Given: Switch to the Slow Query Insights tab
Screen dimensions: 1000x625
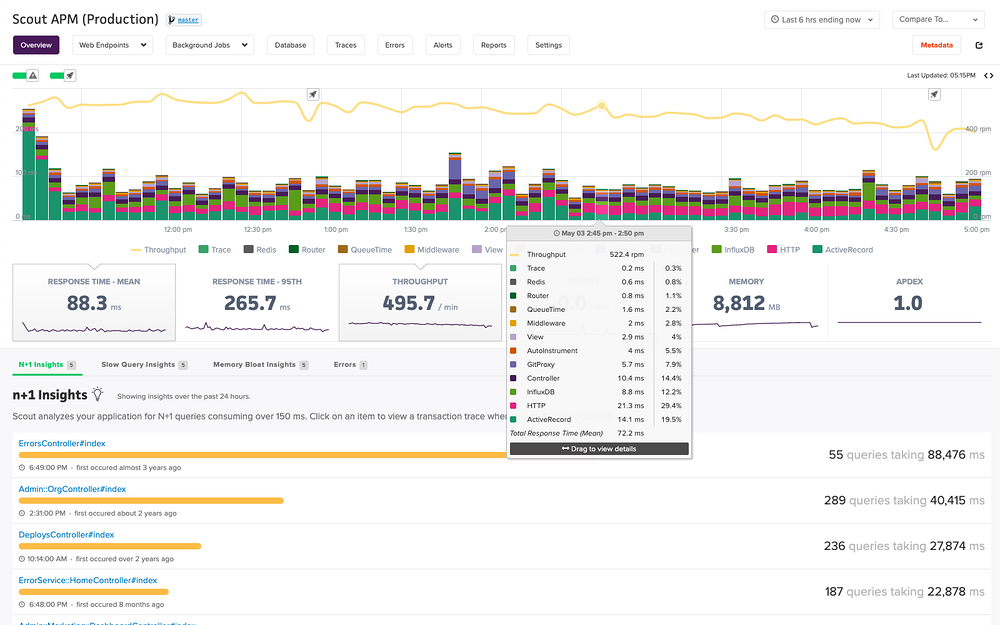Looking at the screenshot, I should 144,365.
